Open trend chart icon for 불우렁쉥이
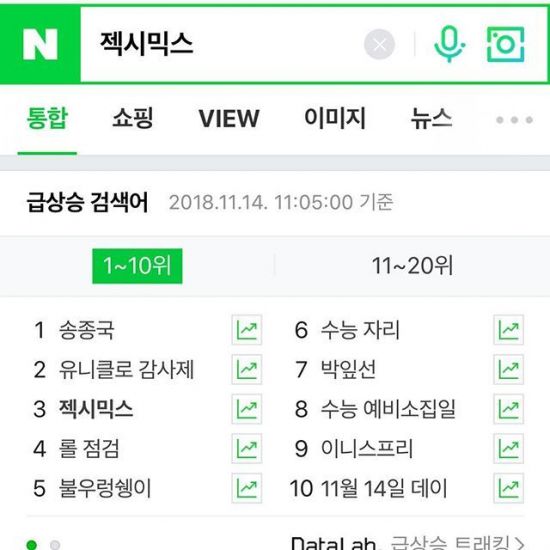The image size is (550, 550). click(x=247, y=488)
